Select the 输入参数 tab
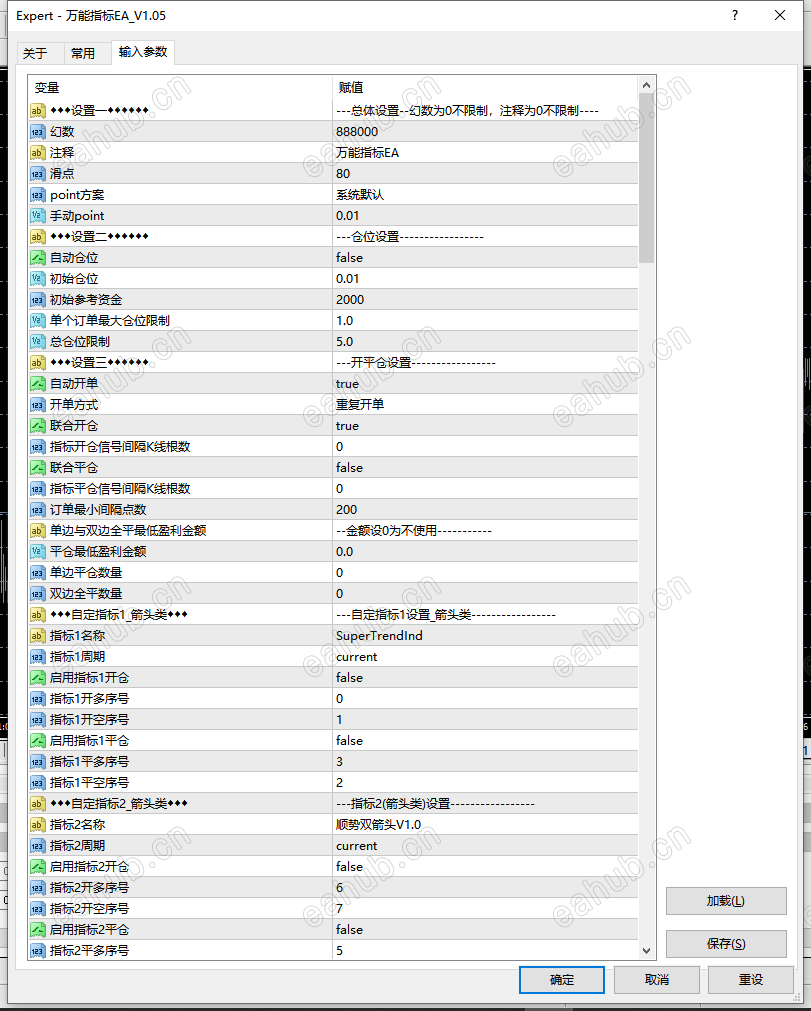Viewport: 811px width, 1011px height. (x=142, y=52)
